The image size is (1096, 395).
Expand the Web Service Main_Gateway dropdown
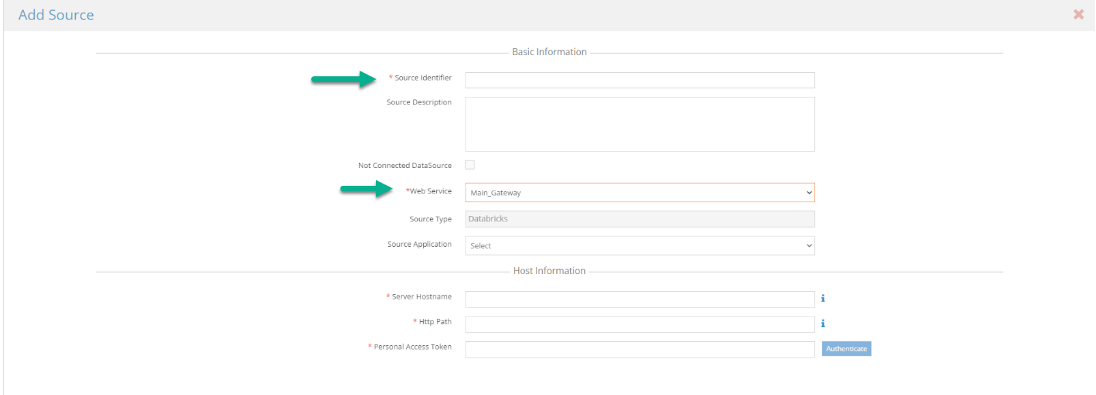(x=640, y=192)
